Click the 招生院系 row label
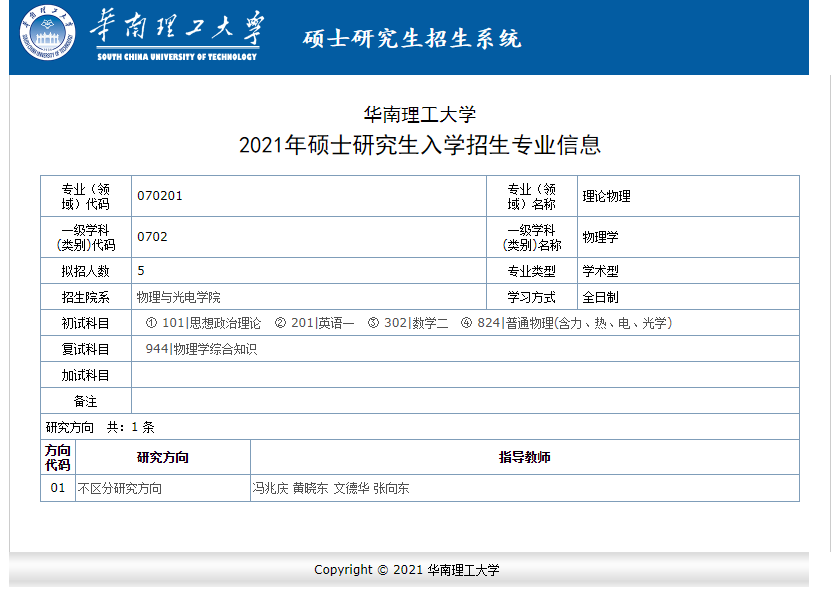Screen dimensions: 833x606 (x=86, y=297)
